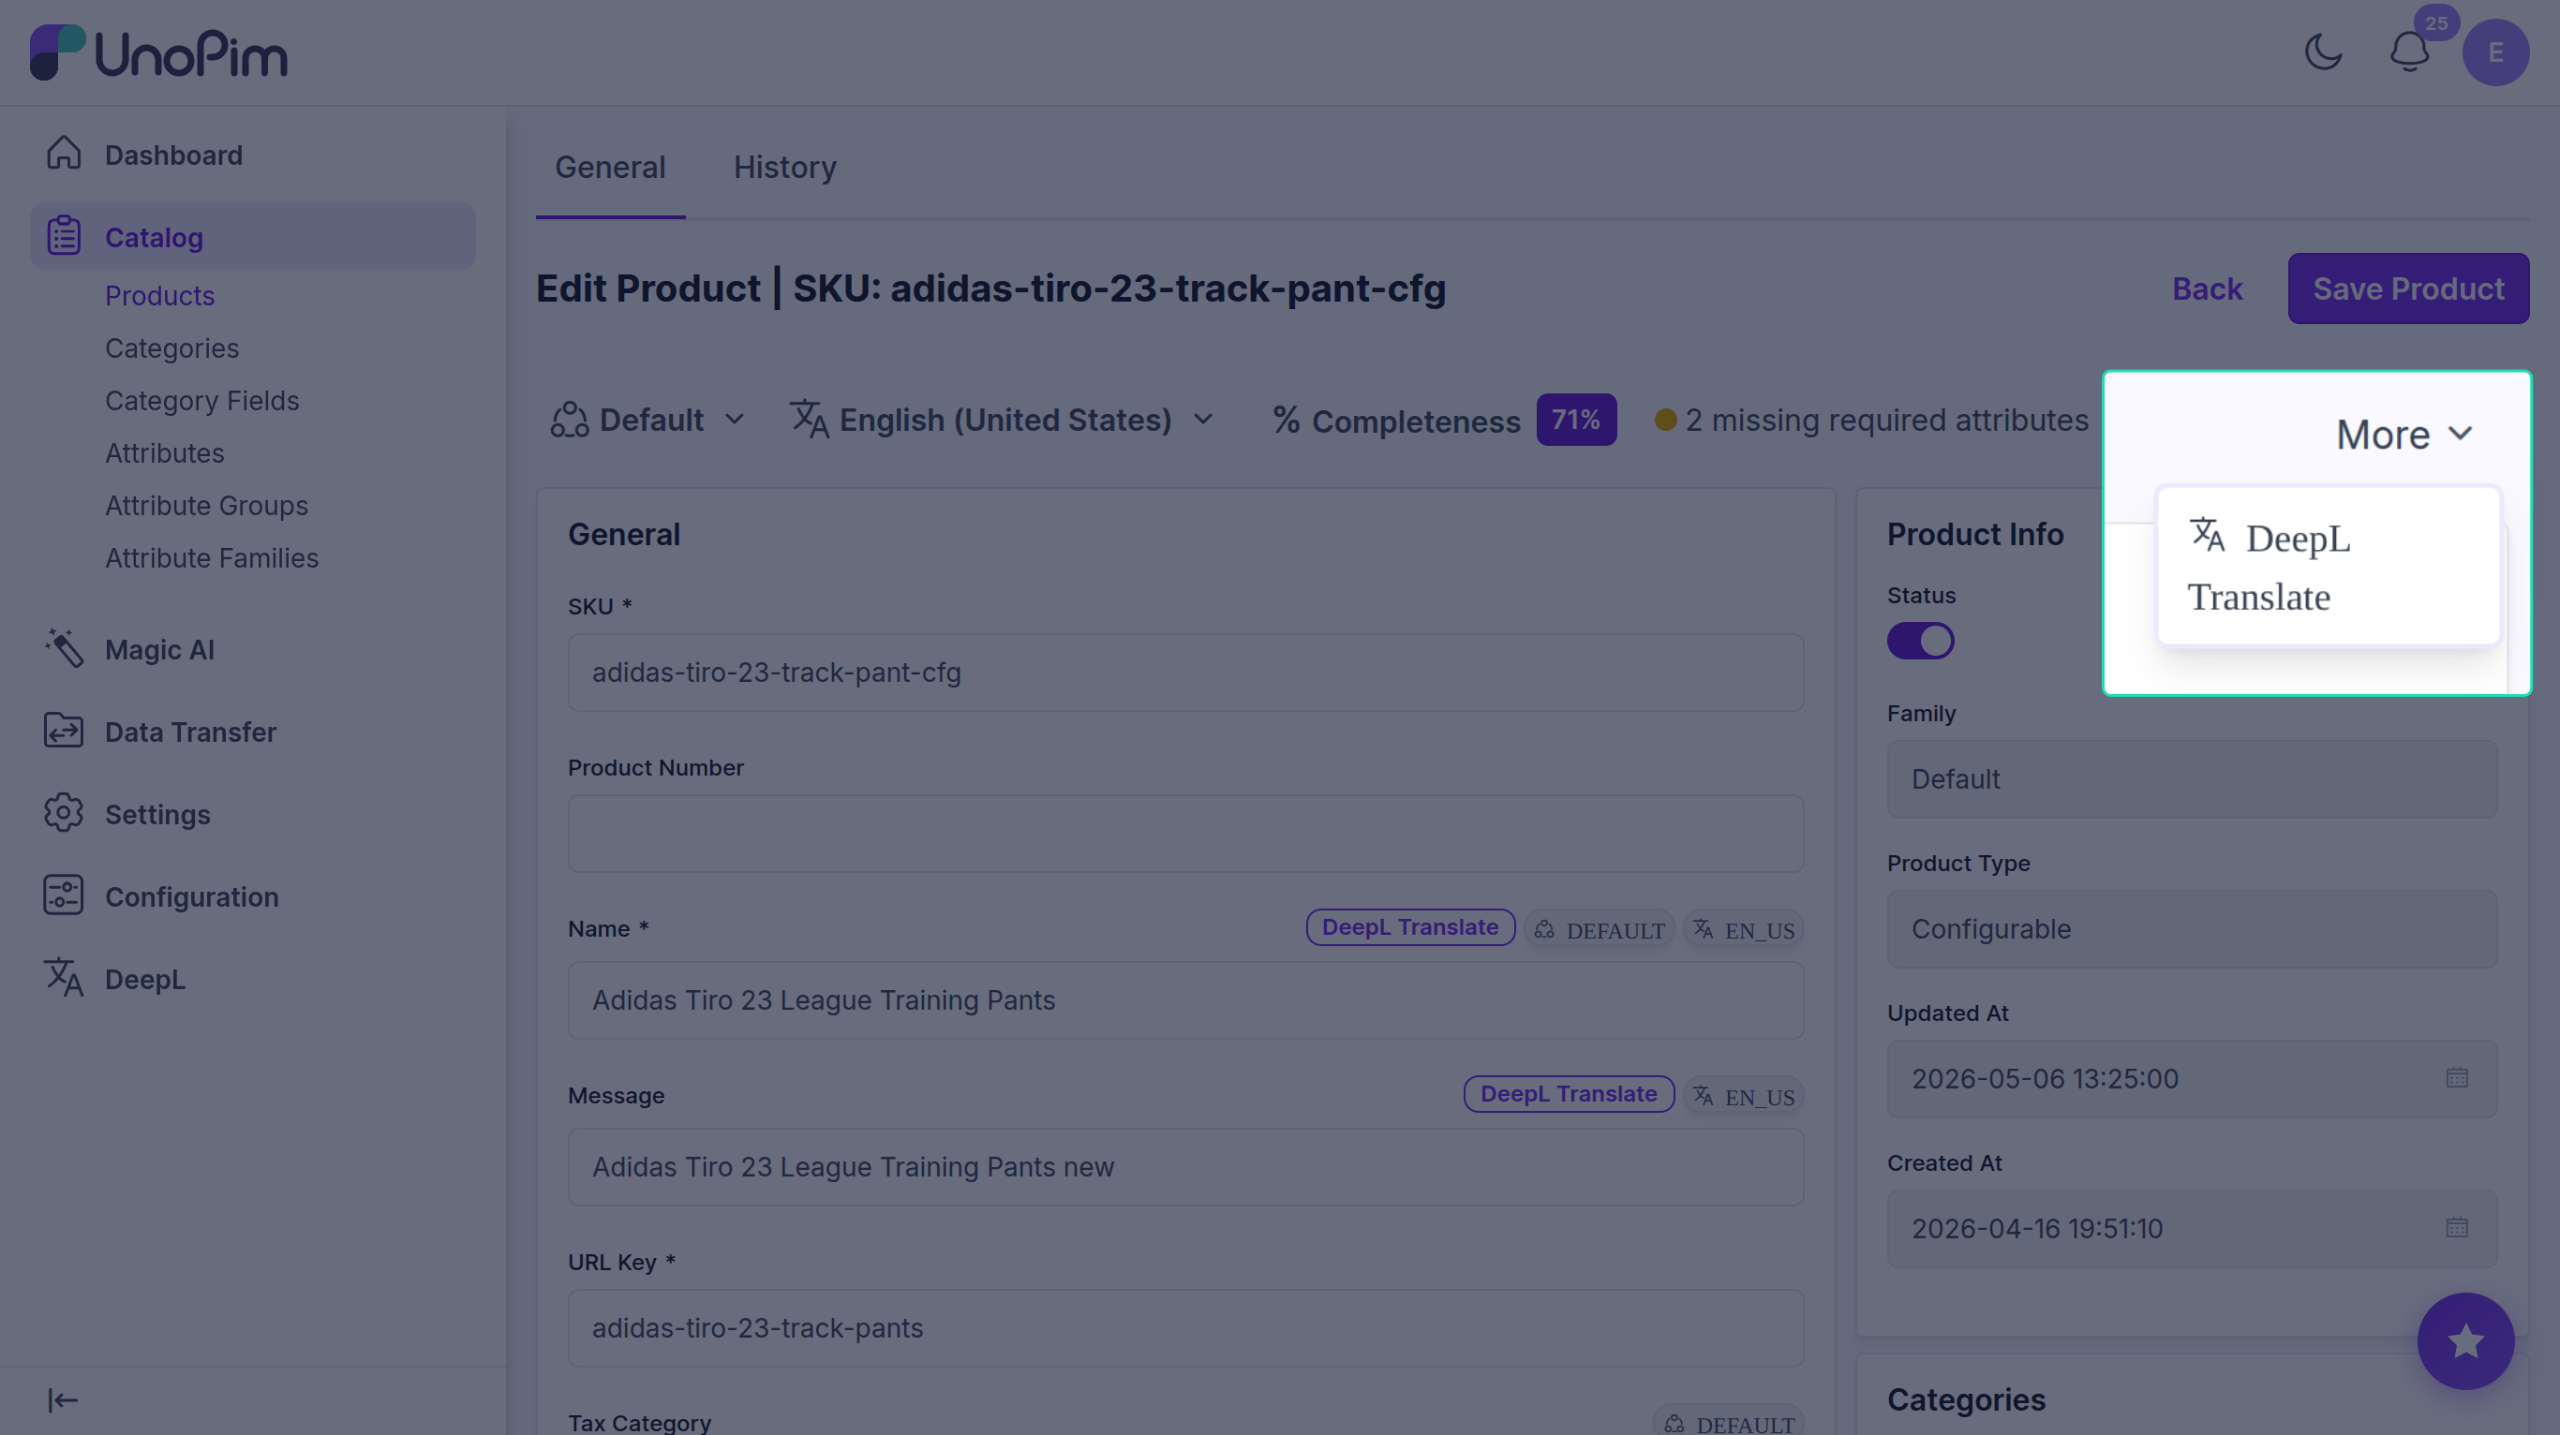Open the Attributes submenu link

tap(165, 453)
